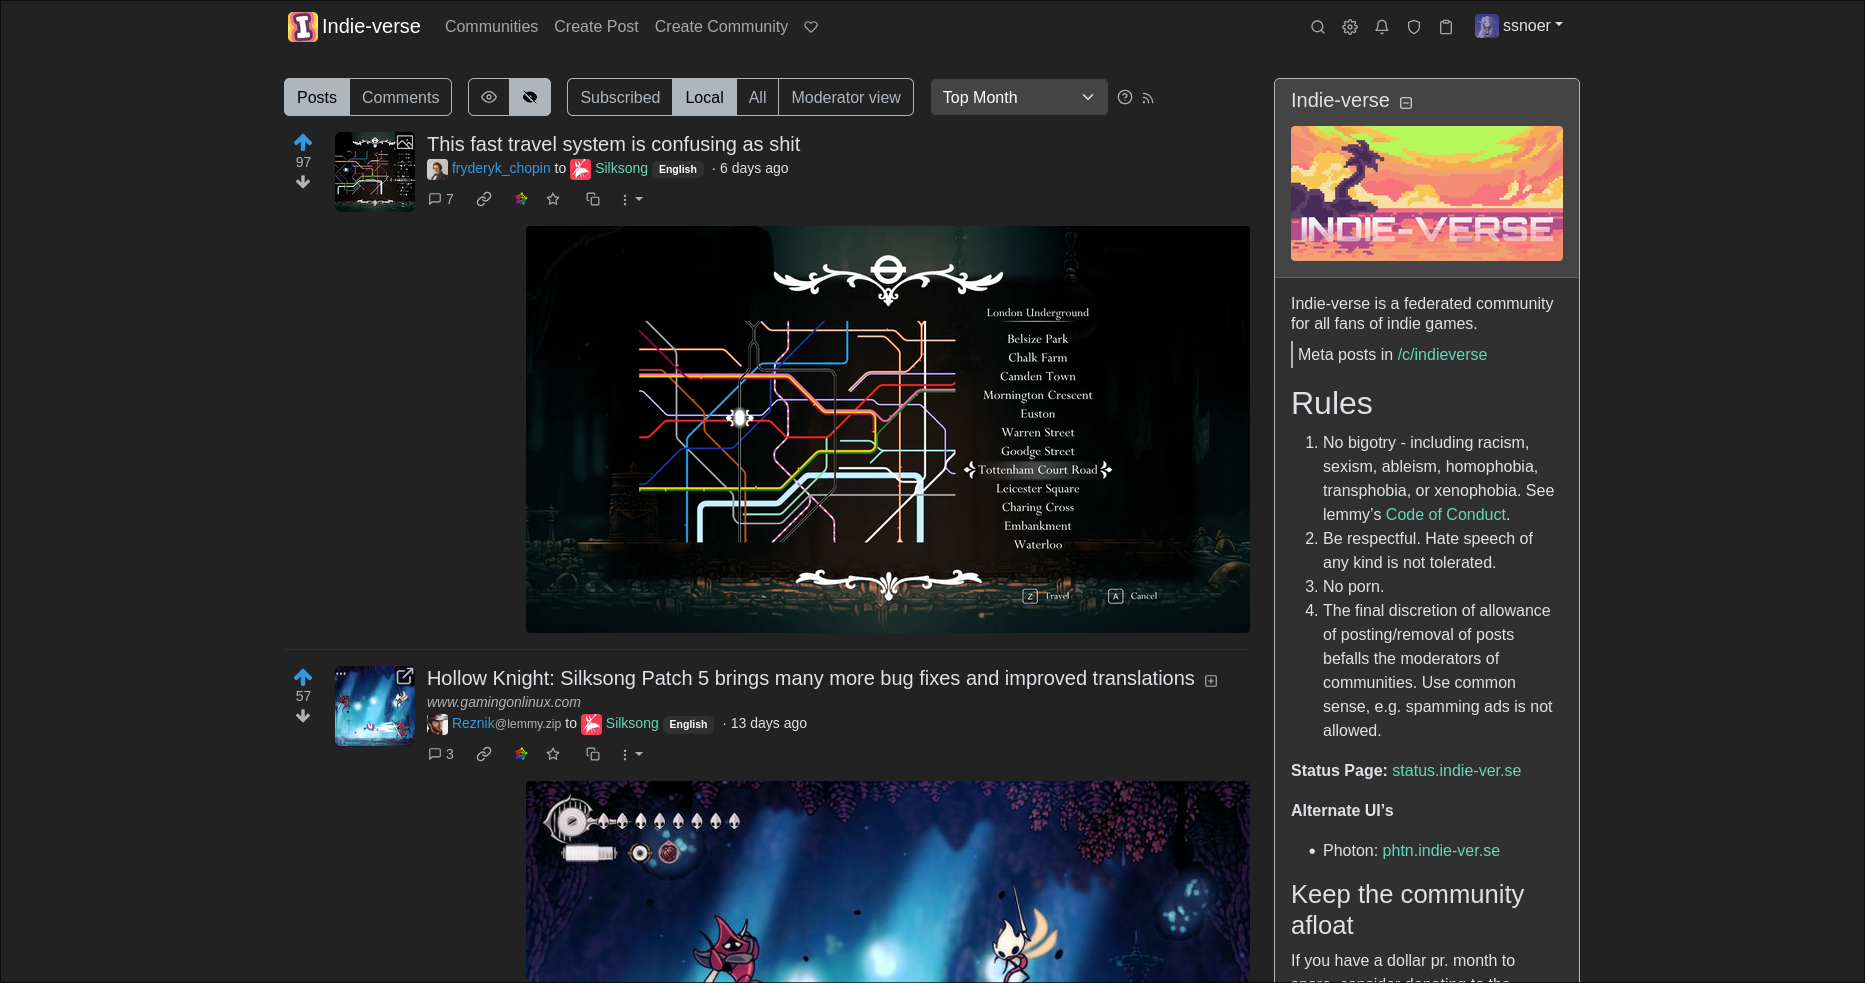Image resolution: width=1865 pixels, height=983 pixels.
Task: Show hidden posts with the eye toggle
Action: click(488, 97)
